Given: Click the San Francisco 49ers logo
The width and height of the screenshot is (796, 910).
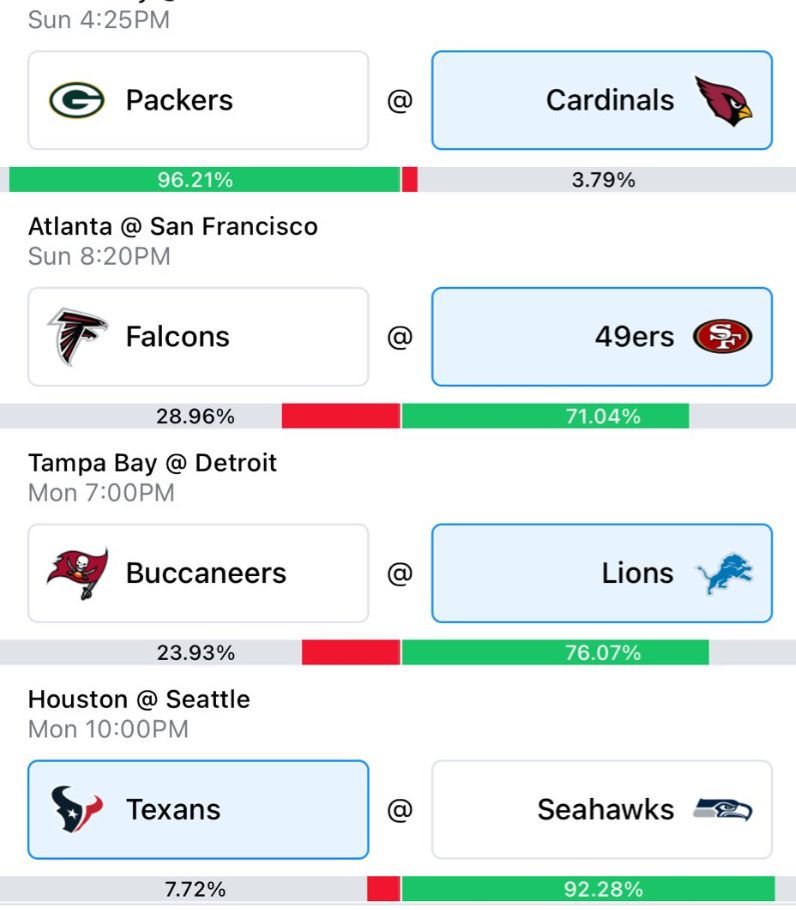Looking at the screenshot, I should coord(722,337).
